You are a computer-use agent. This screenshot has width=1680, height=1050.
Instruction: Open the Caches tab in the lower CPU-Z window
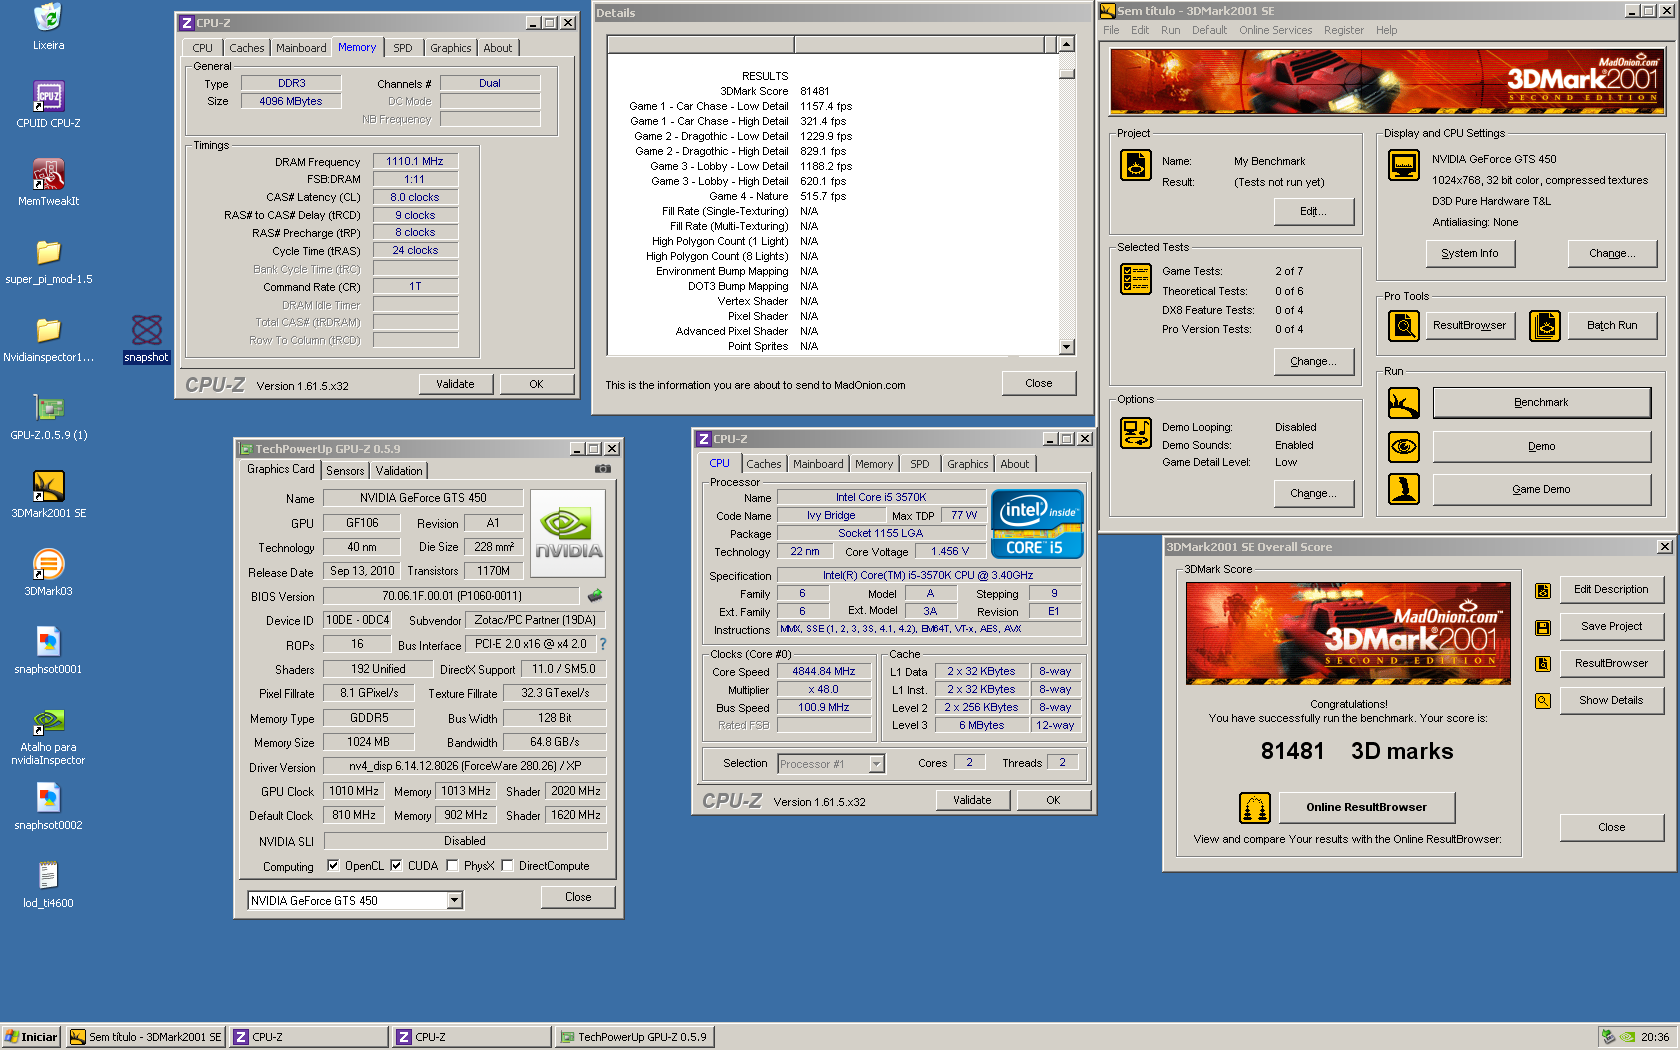pos(763,464)
